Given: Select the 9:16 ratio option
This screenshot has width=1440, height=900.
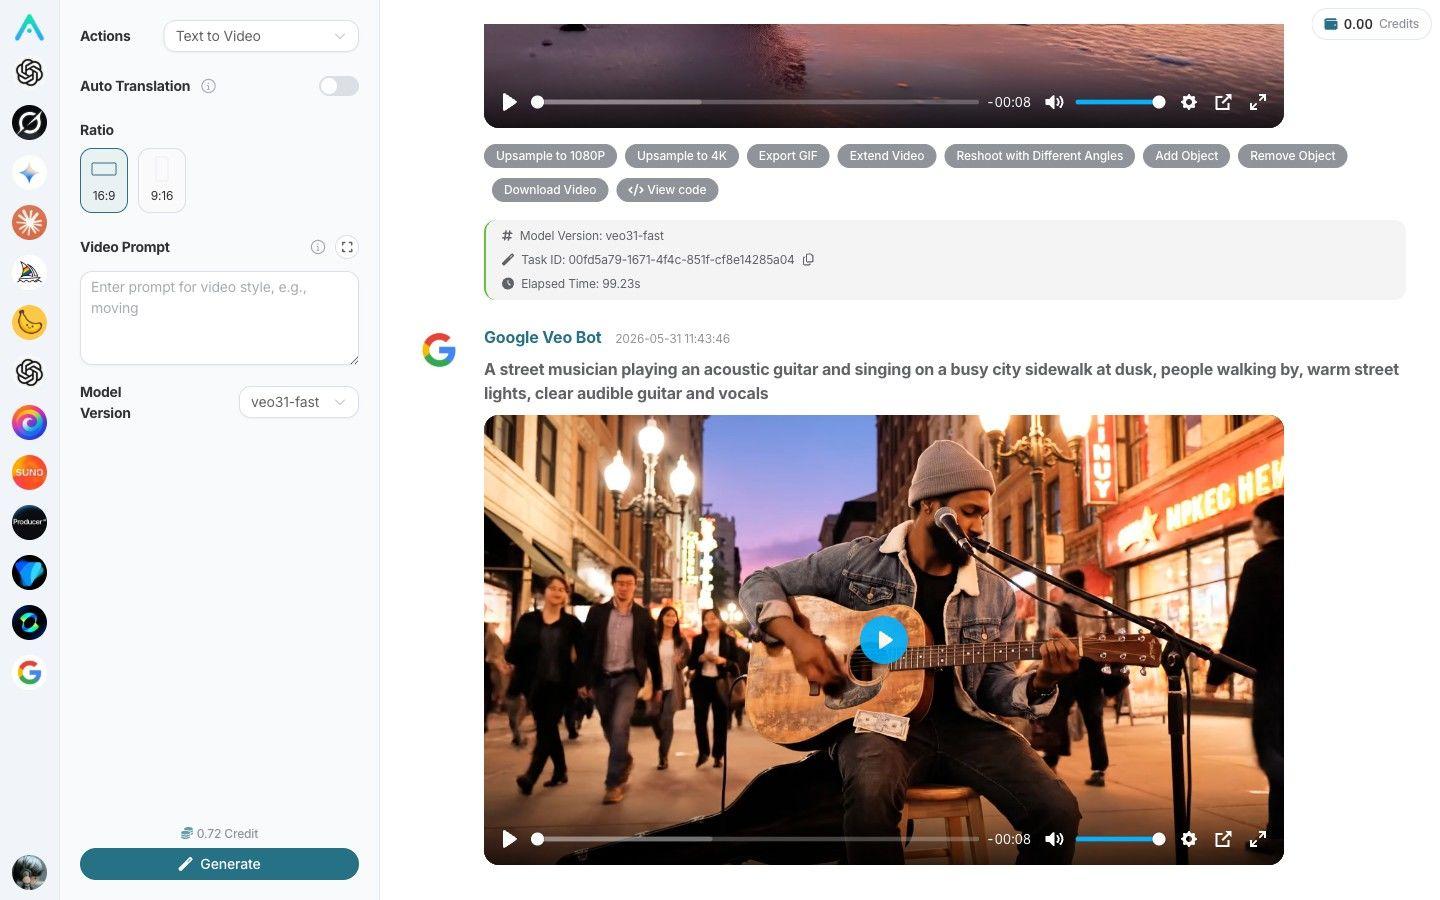Looking at the screenshot, I should (162, 180).
